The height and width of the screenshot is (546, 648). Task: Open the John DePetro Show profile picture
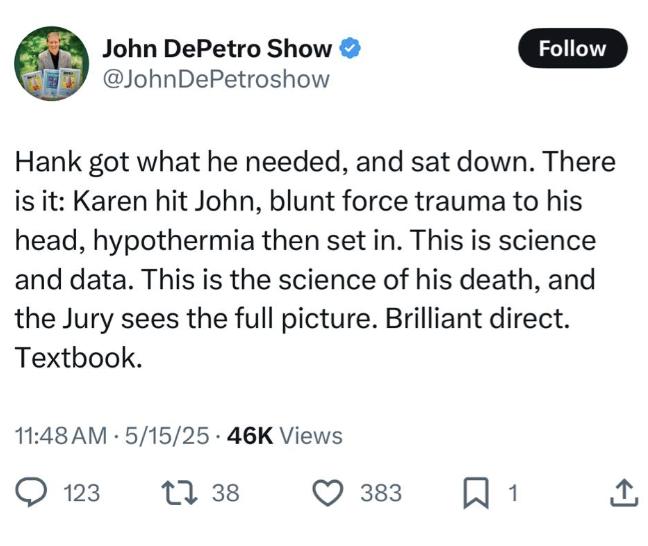pyautogui.click(x=51, y=64)
